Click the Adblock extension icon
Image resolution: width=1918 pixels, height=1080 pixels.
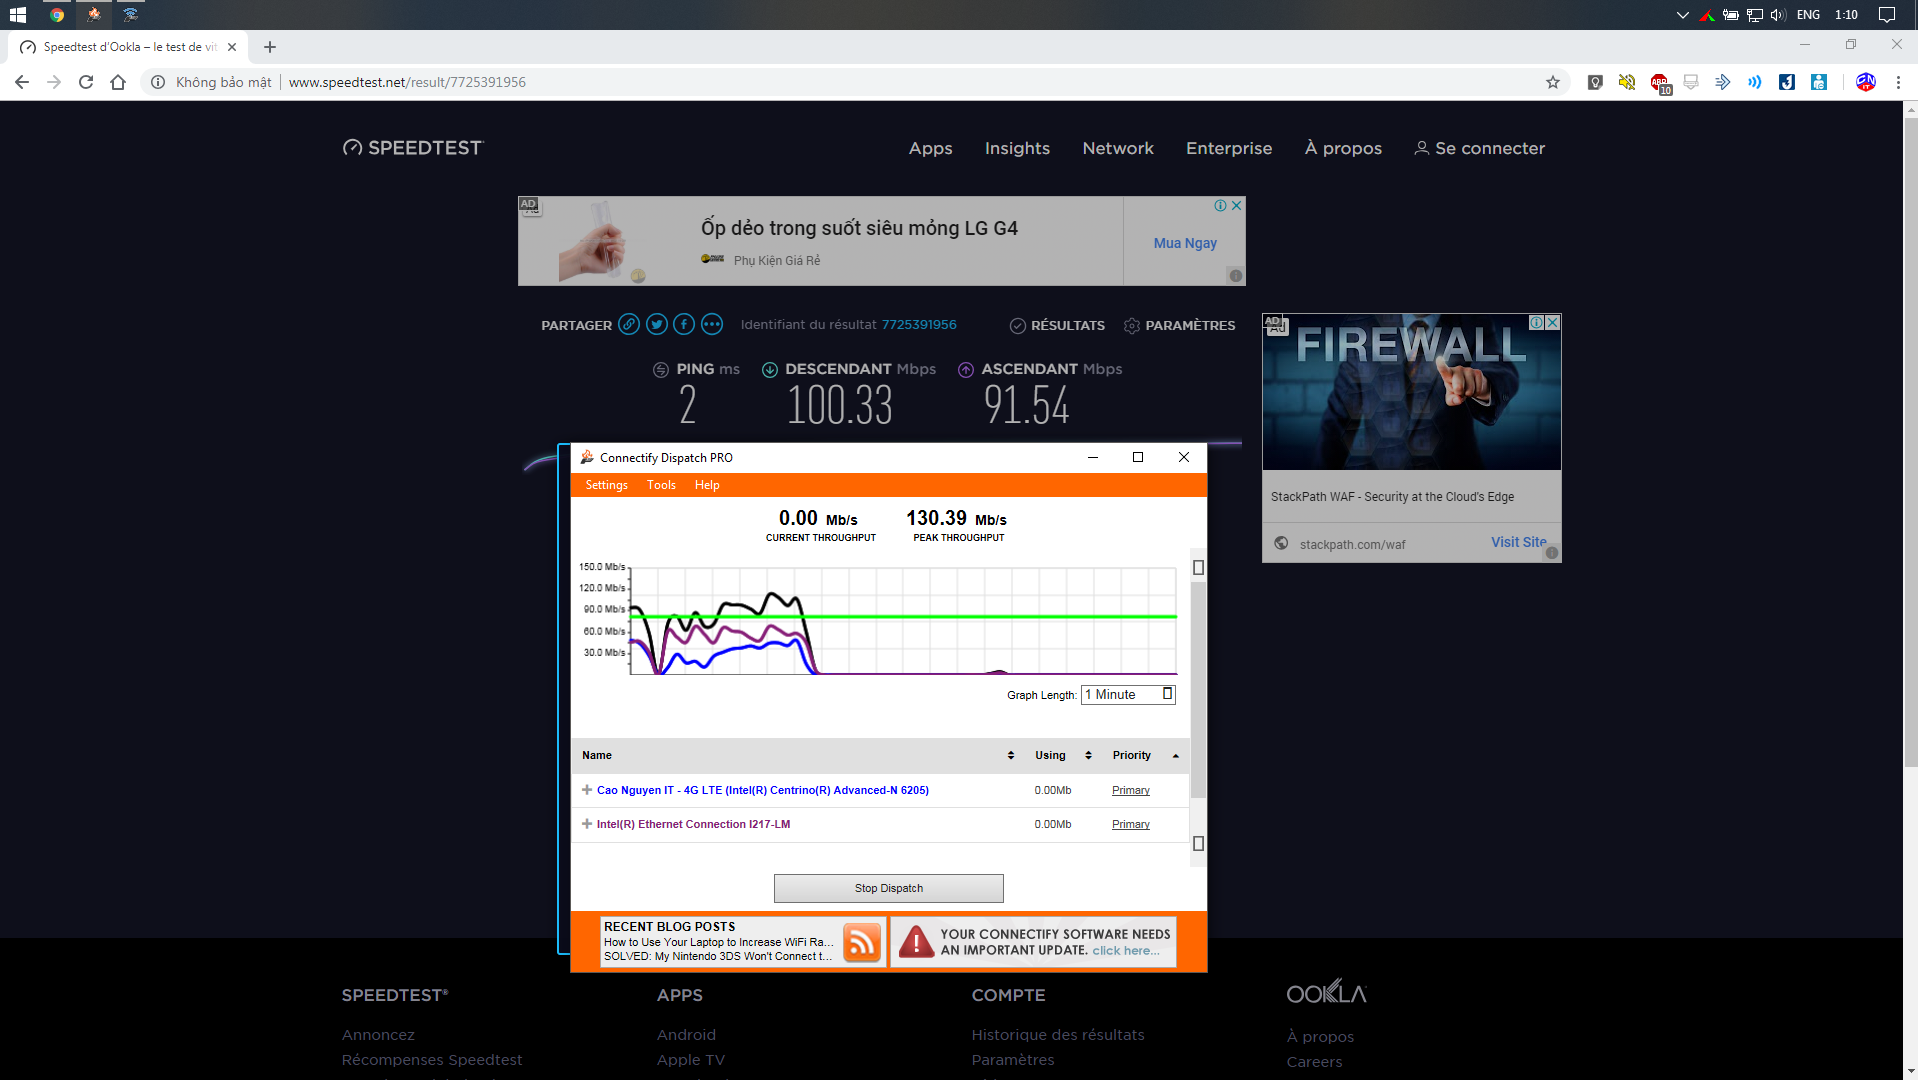point(1660,83)
